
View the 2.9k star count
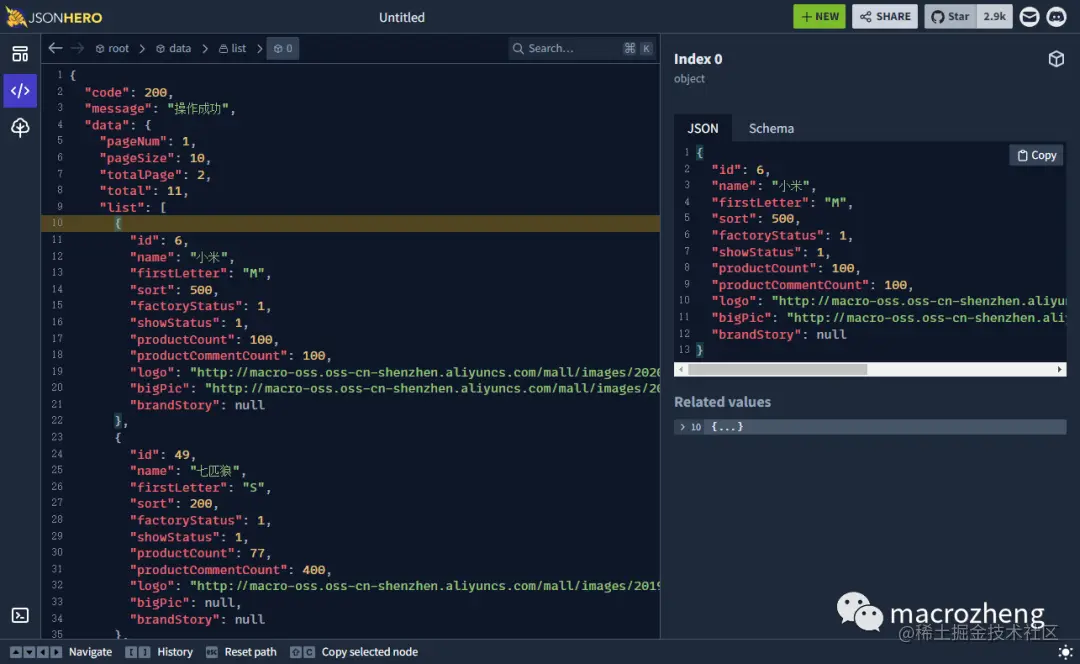click(x=994, y=17)
